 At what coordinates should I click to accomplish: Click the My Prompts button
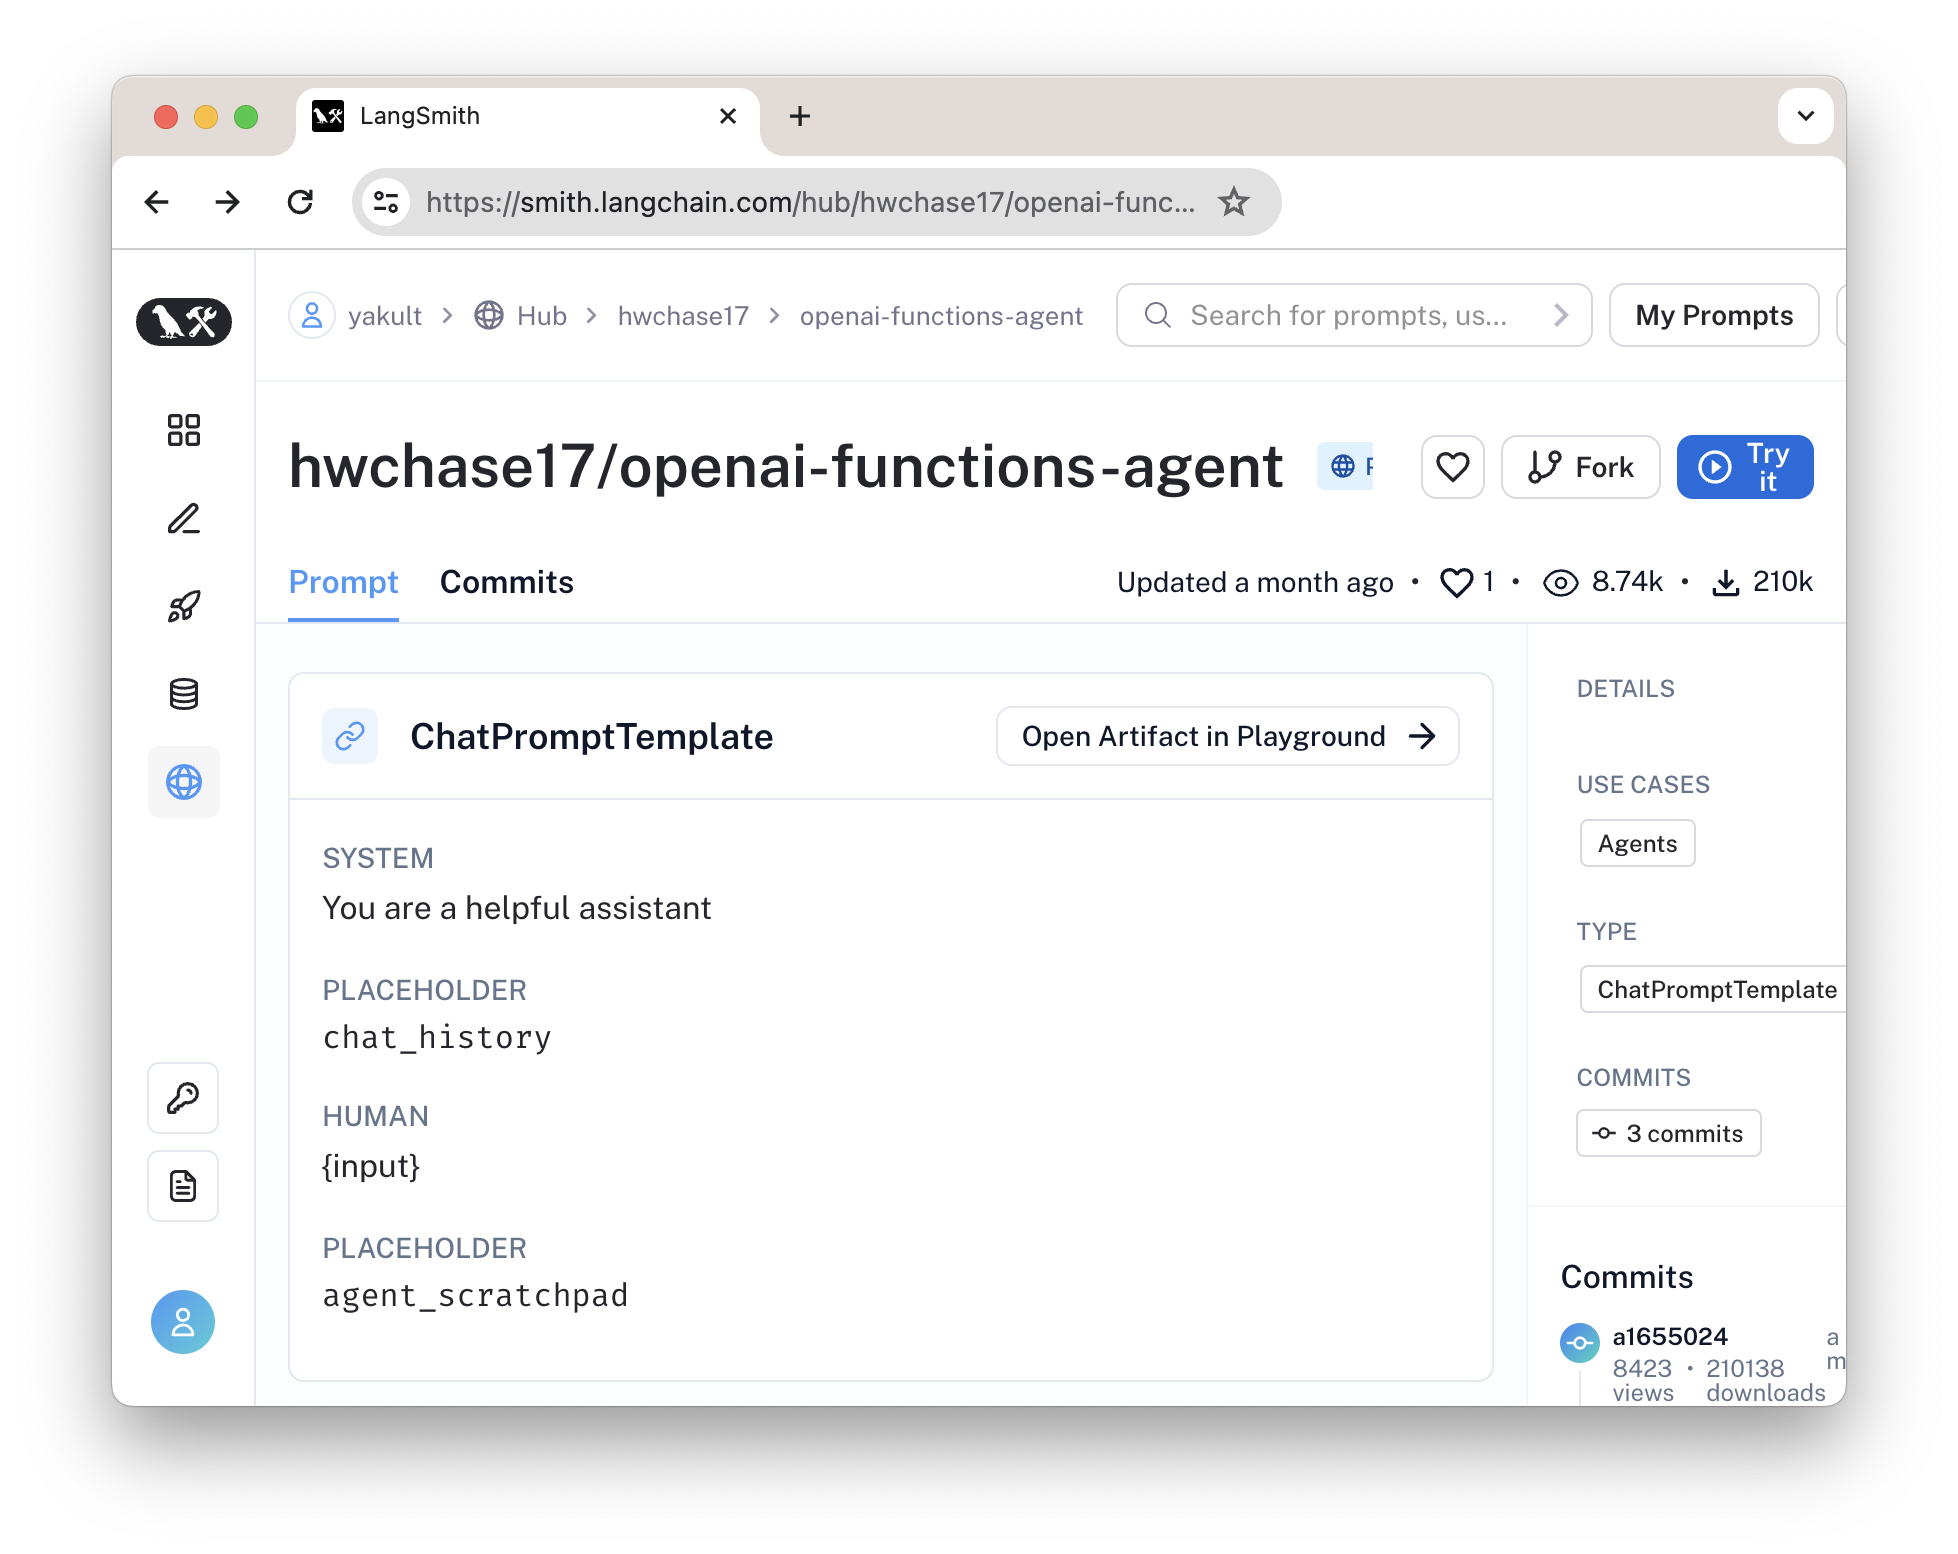click(1714, 316)
